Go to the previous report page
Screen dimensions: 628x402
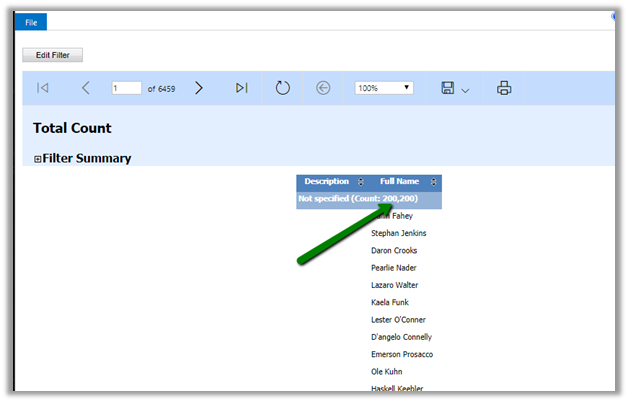point(85,88)
